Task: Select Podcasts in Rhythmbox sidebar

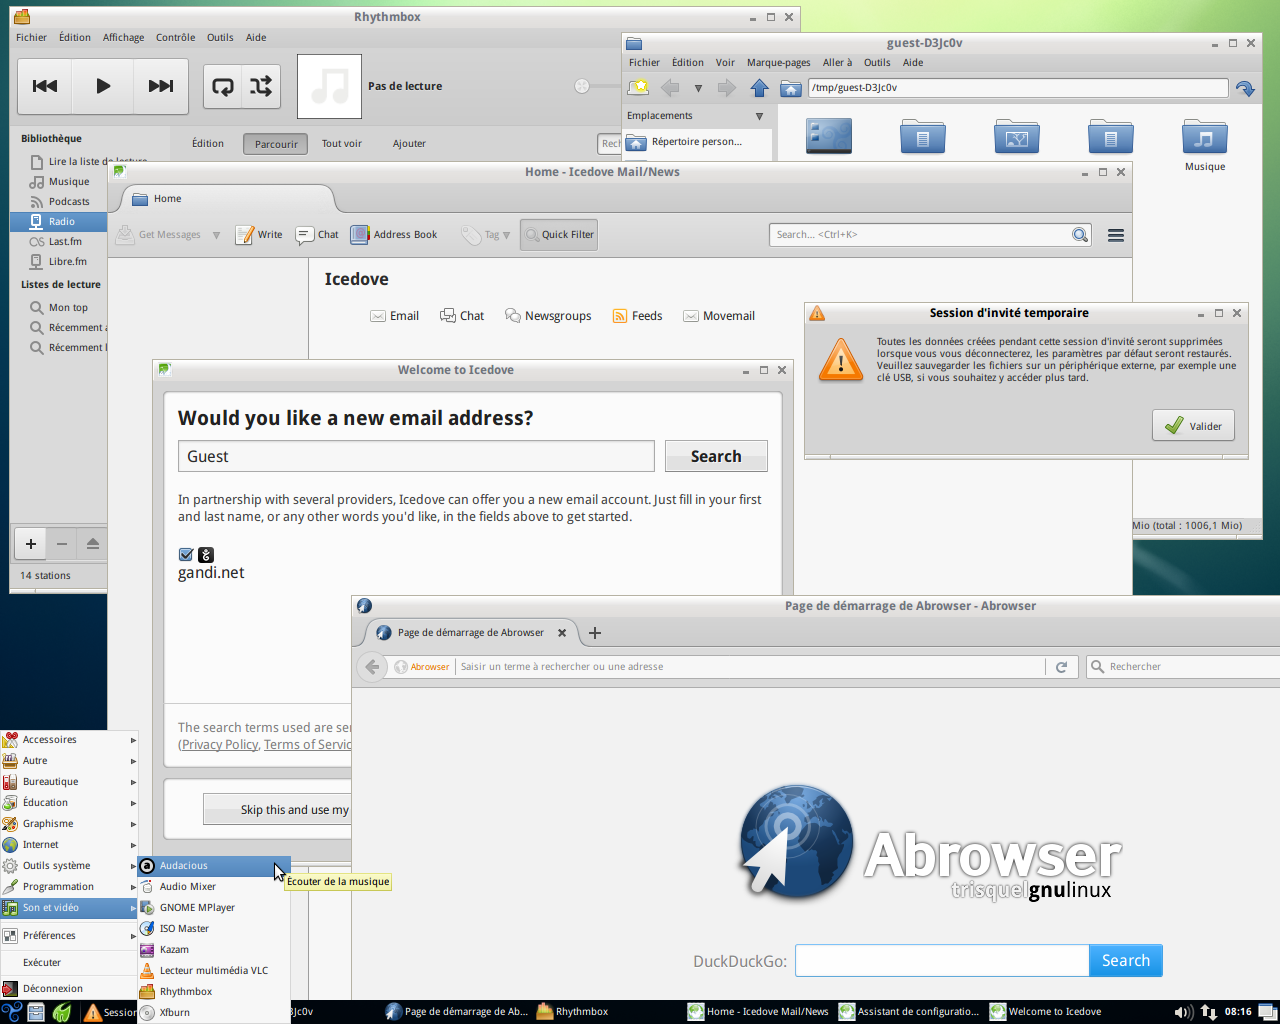Action: tap(69, 201)
